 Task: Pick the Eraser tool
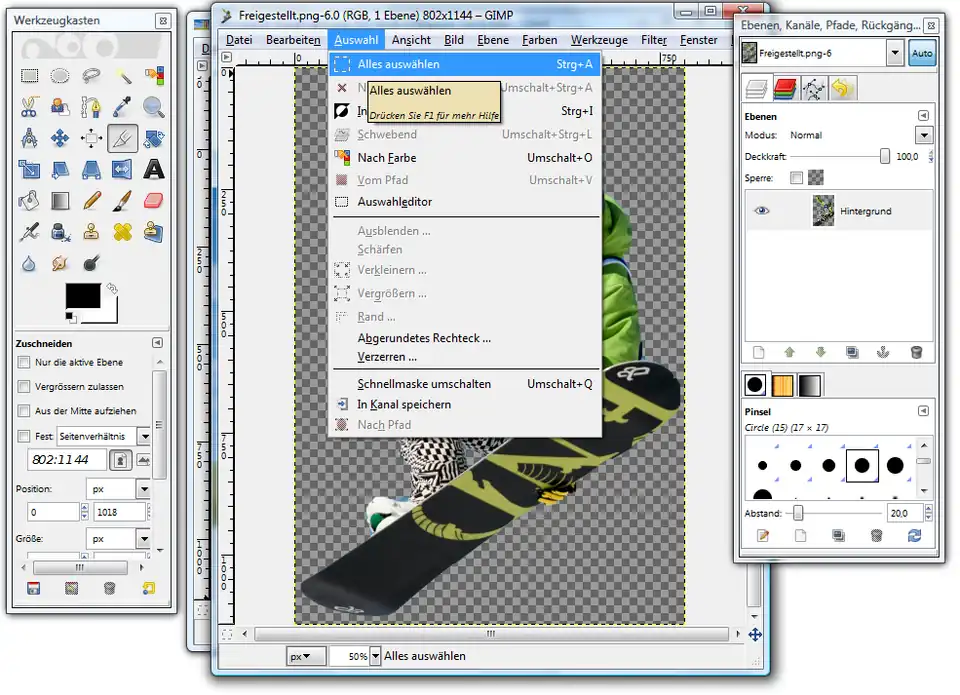pos(153,201)
